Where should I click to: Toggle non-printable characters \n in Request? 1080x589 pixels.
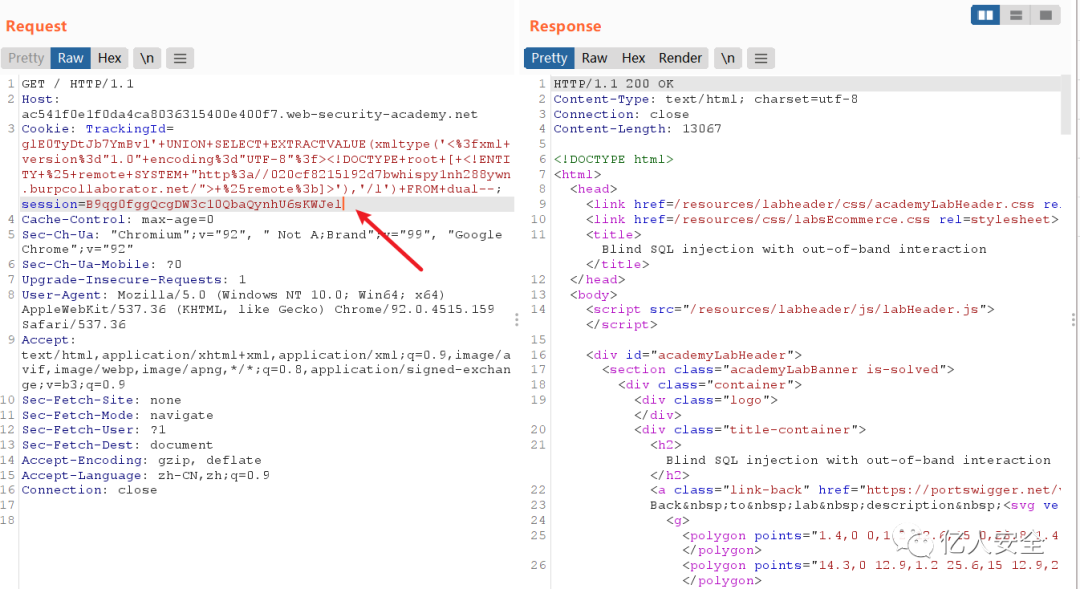(147, 59)
